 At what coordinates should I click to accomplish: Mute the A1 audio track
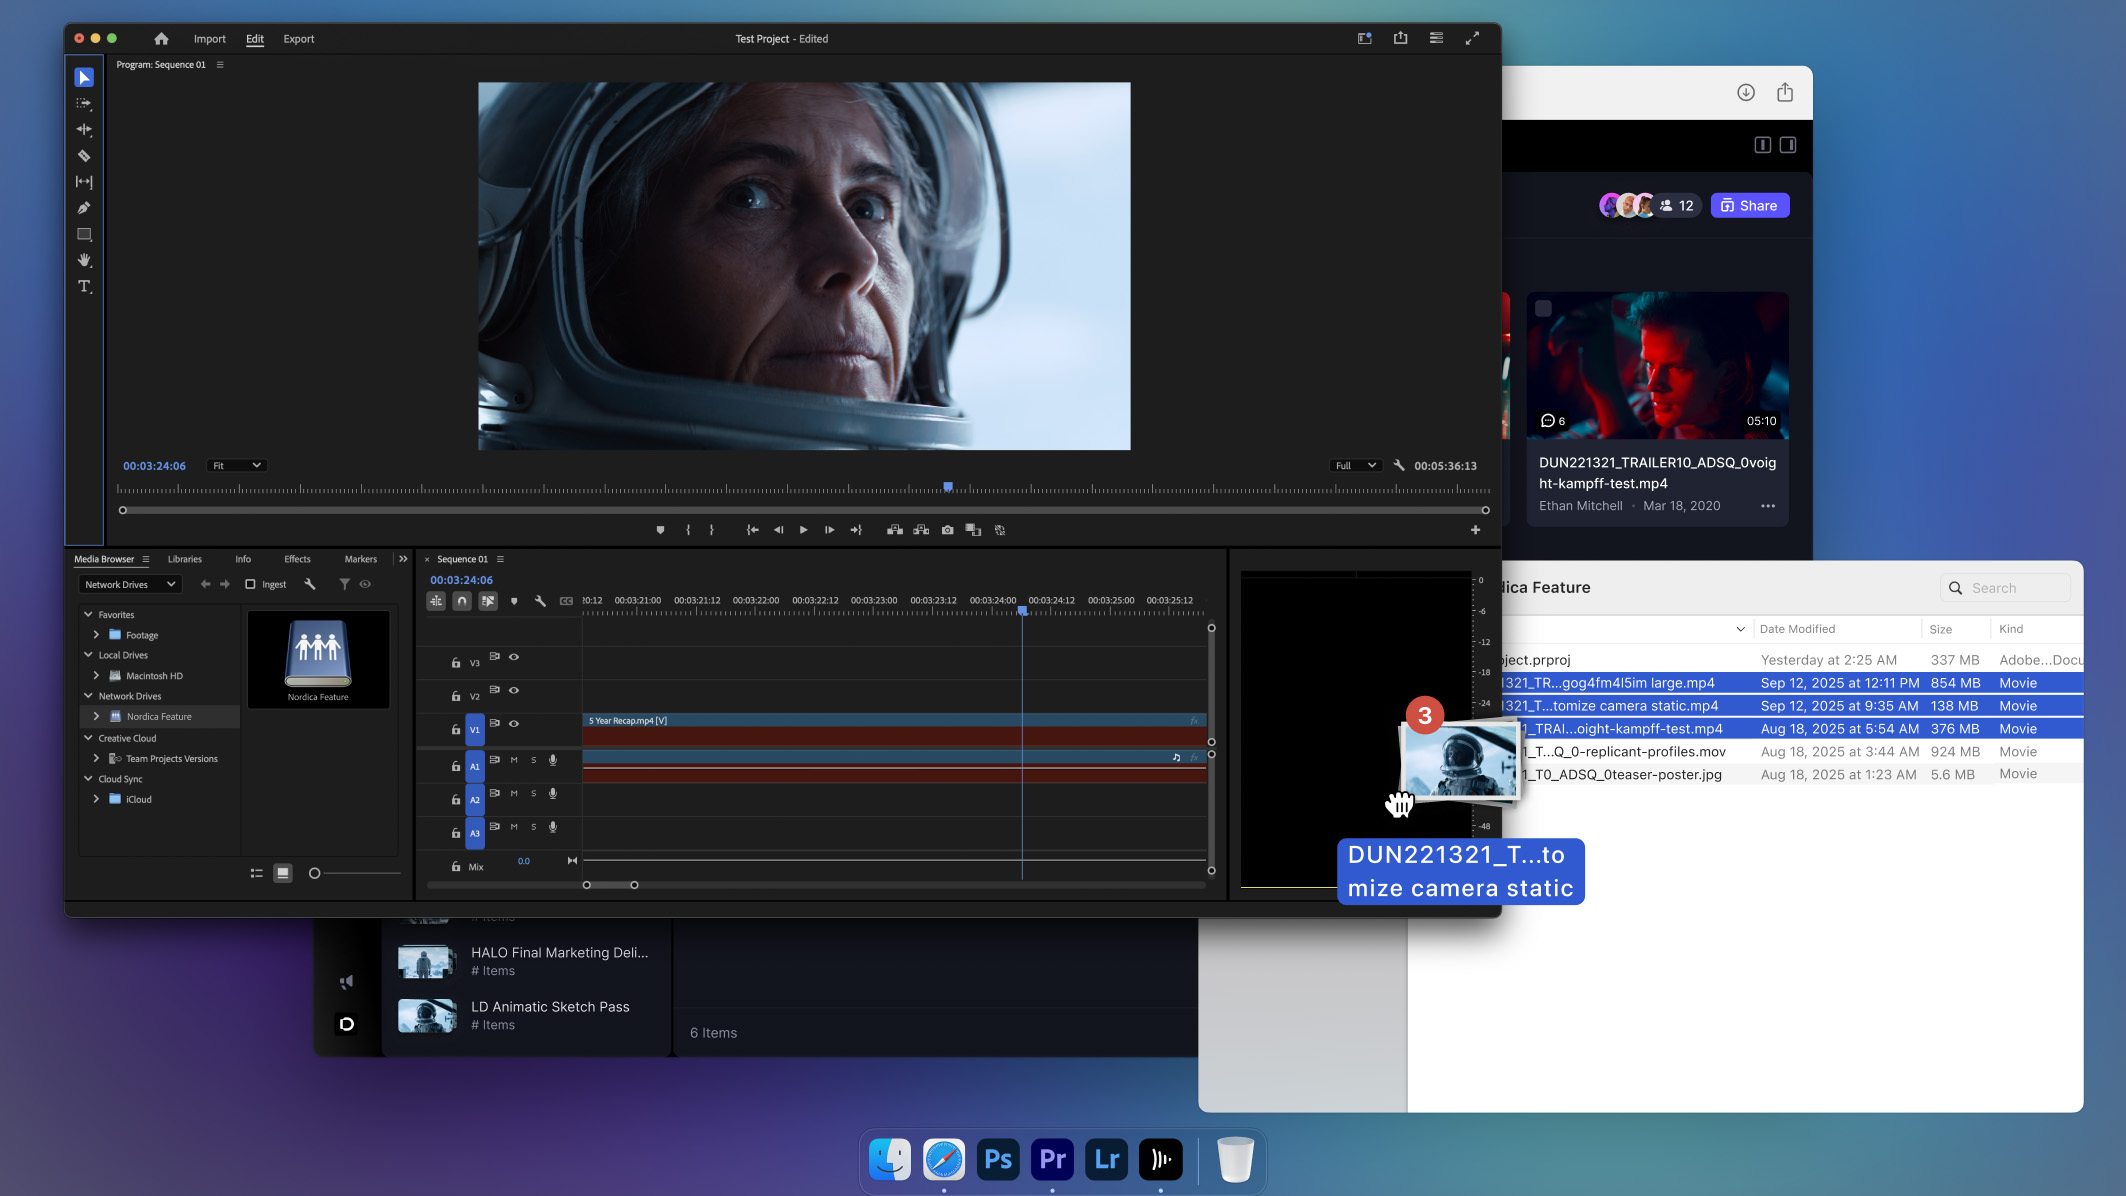click(514, 760)
